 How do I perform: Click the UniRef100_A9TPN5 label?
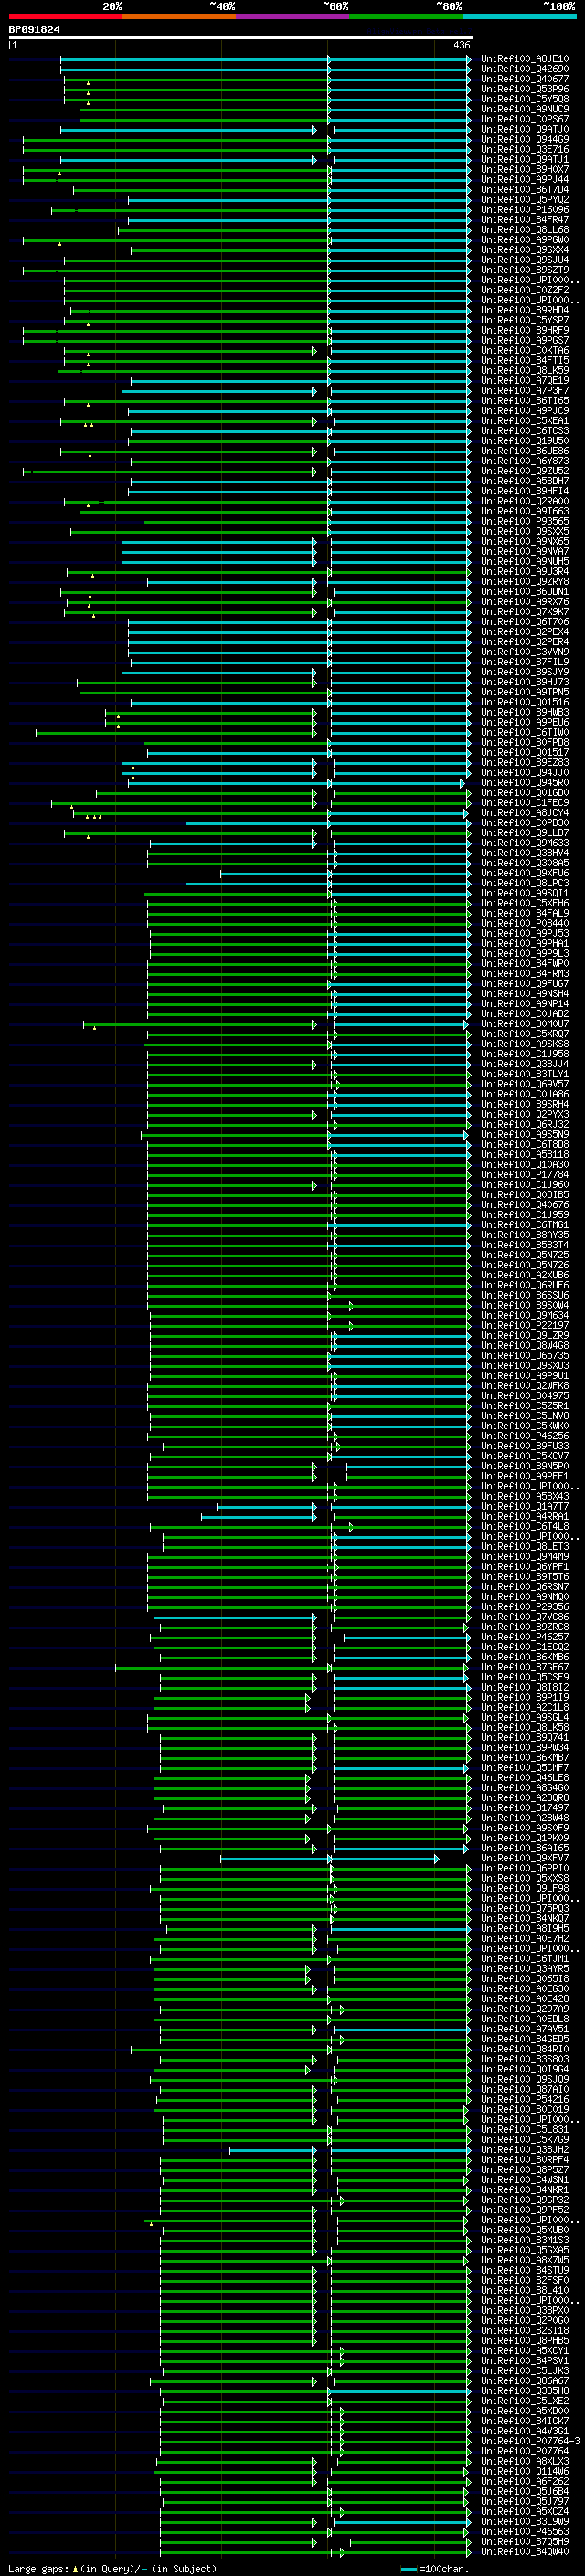(x=525, y=692)
